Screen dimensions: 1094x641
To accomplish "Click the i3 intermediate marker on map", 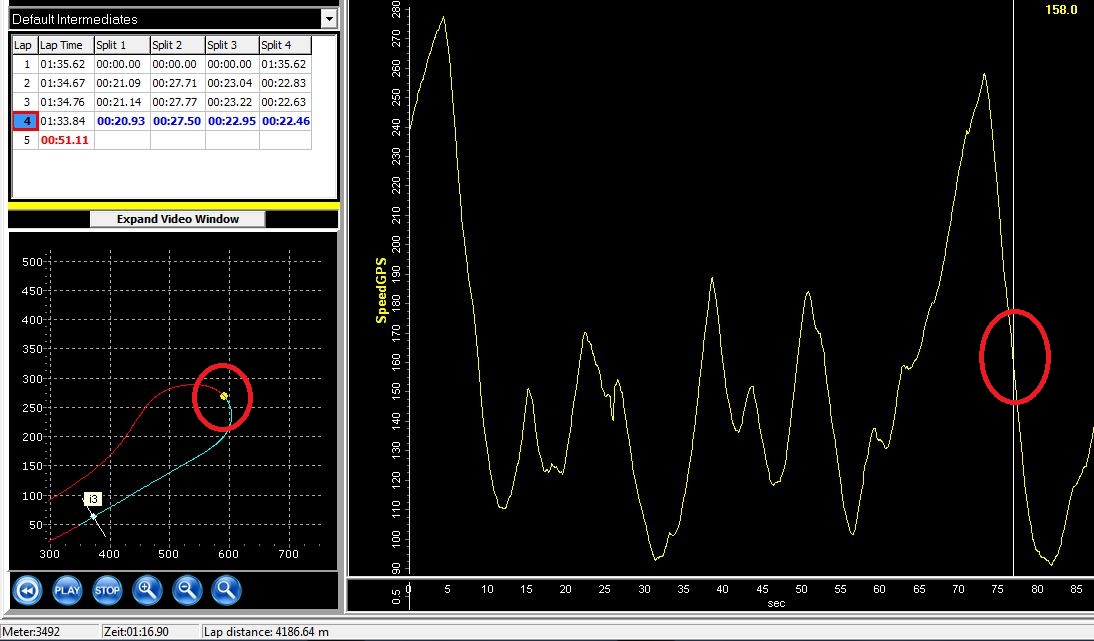I will pos(93,498).
